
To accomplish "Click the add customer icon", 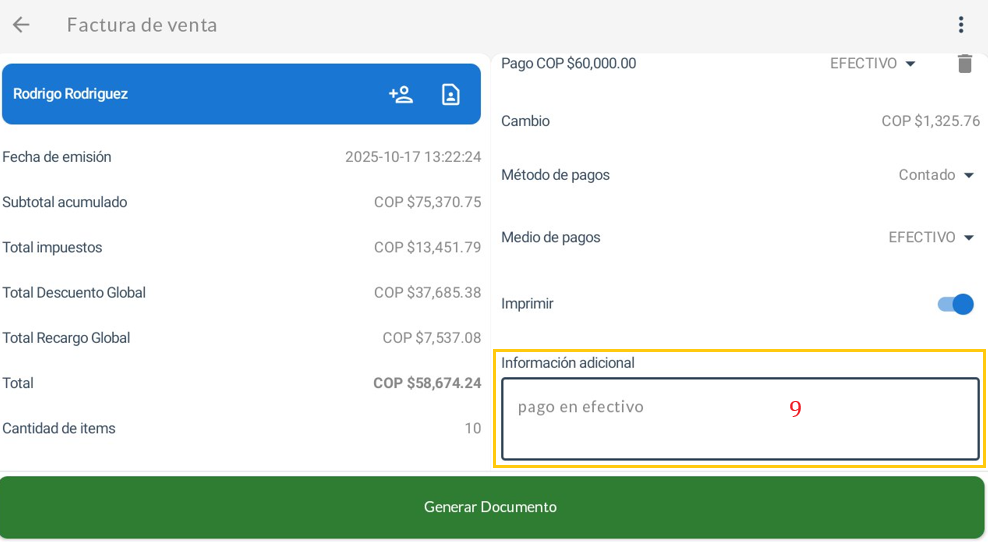I will click(x=401, y=94).
